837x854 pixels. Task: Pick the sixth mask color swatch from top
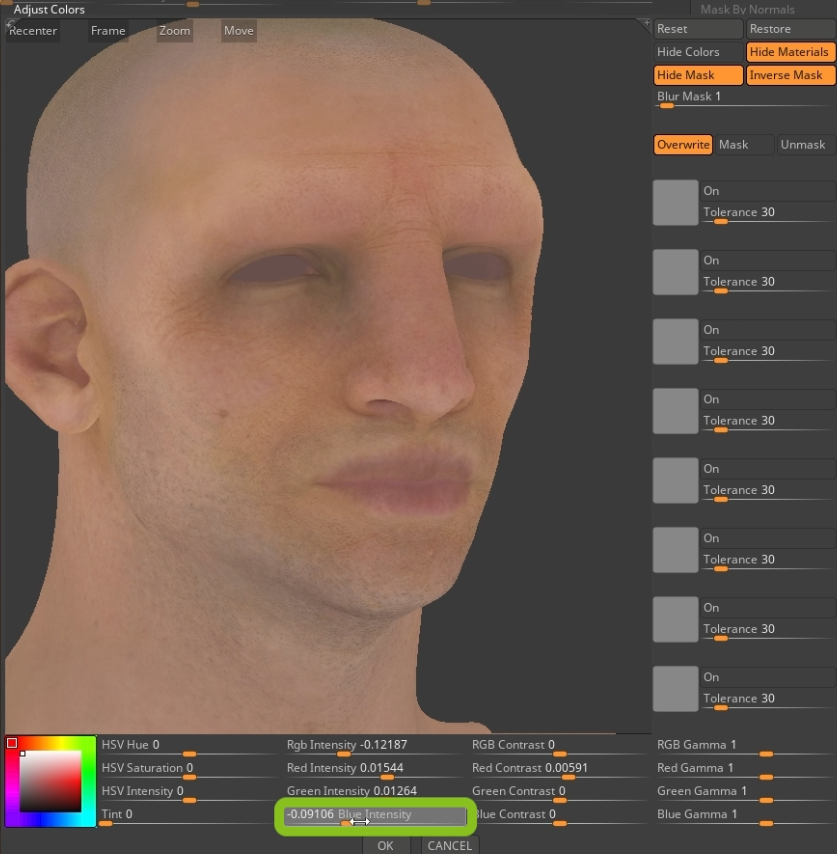point(675,550)
